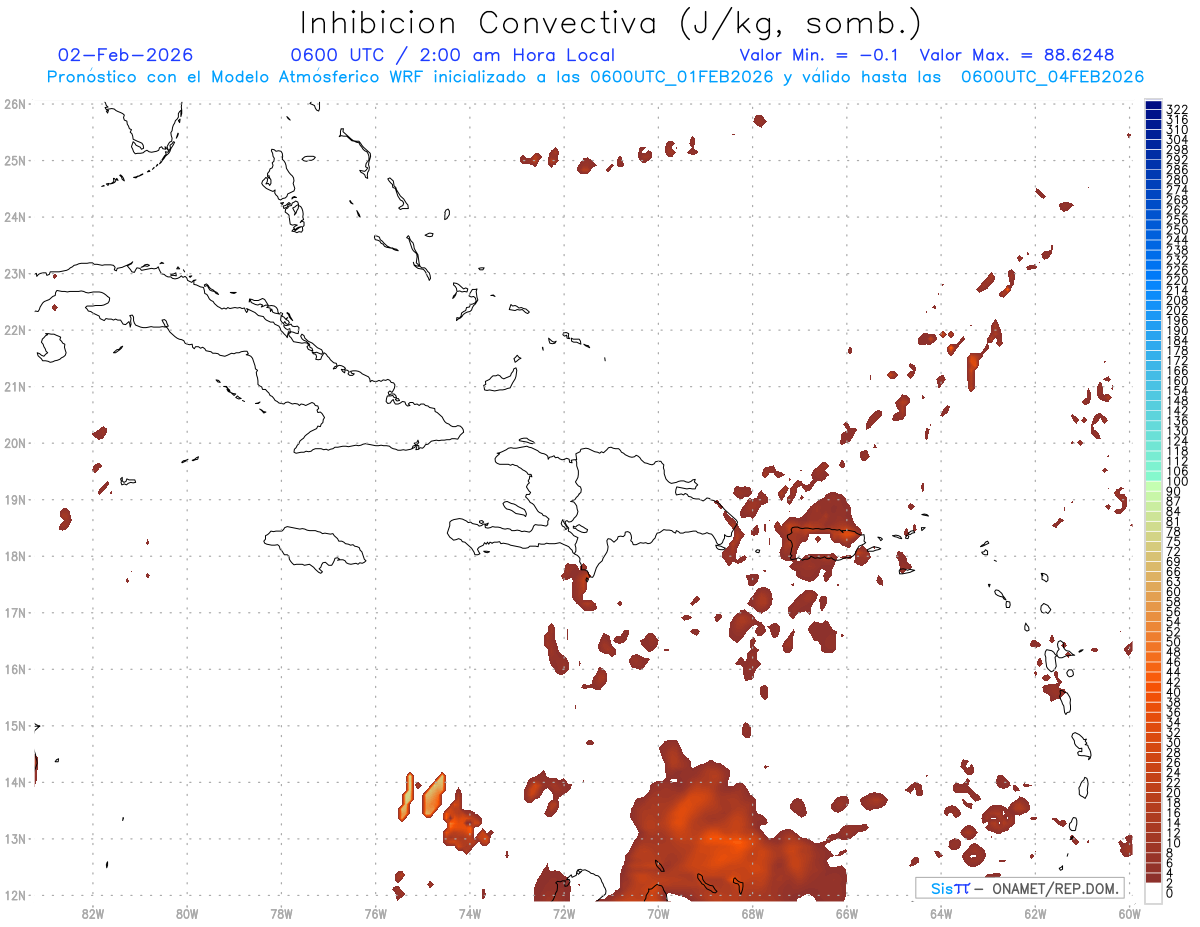The height and width of the screenshot is (927, 1200).
Task: Click the 24N latitude label
Action: (x=14, y=217)
